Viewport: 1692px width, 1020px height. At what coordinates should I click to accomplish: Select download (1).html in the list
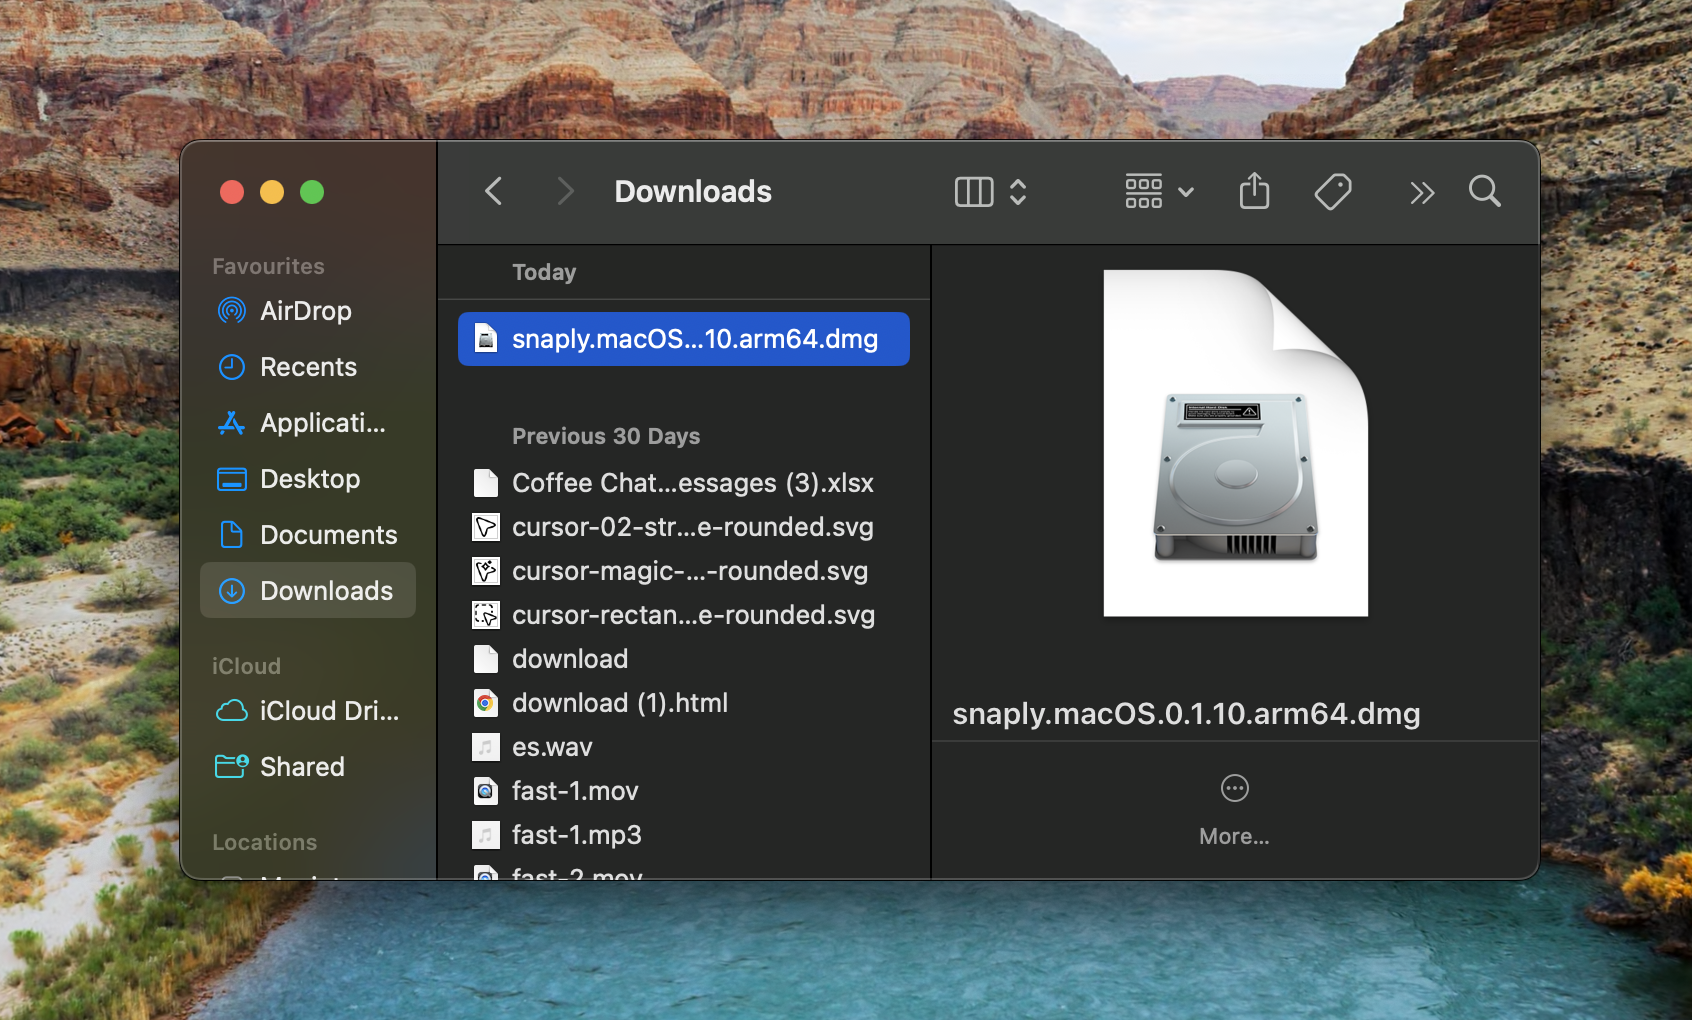click(x=619, y=702)
